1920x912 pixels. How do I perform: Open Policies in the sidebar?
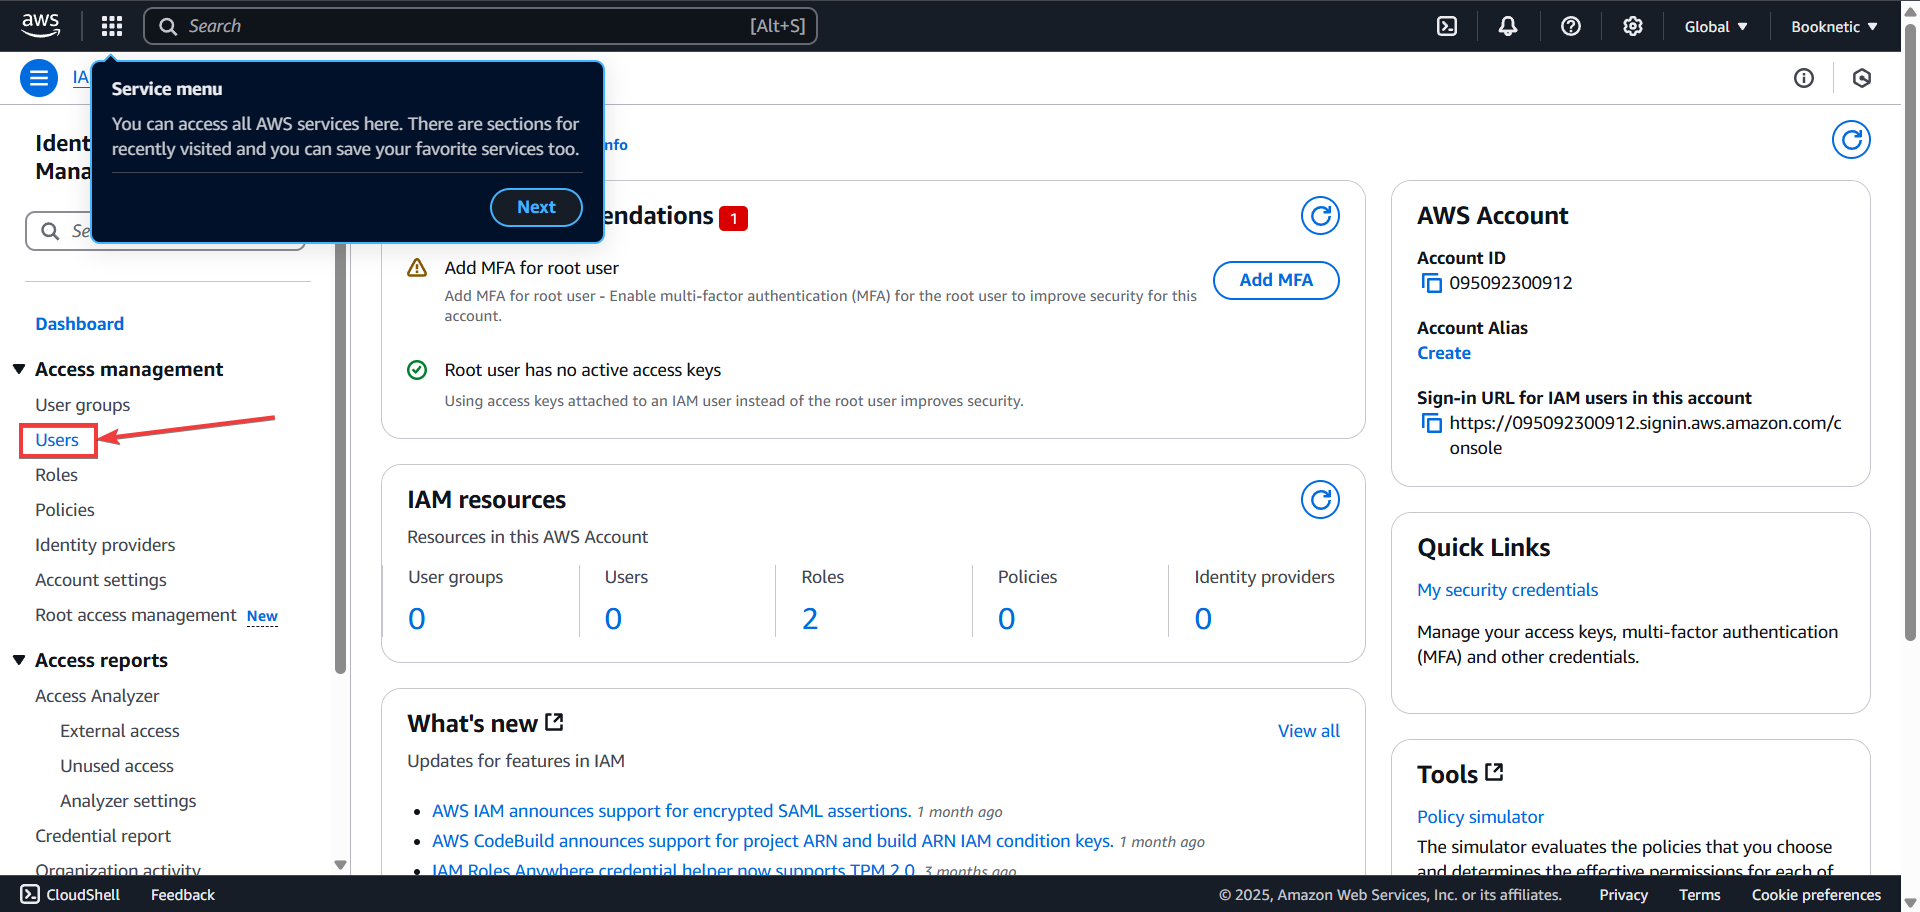pyautogui.click(x=65, y=510)
